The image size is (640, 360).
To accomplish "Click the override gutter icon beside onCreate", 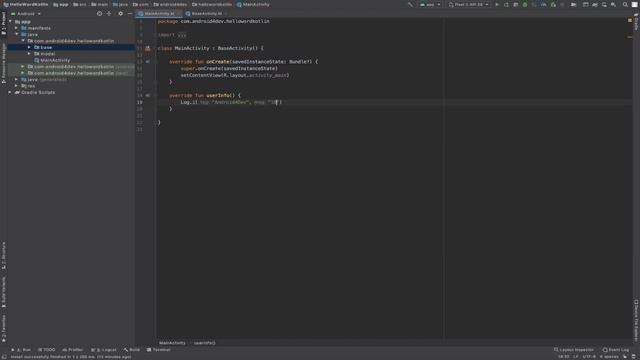I will click(x=148, y=62).
